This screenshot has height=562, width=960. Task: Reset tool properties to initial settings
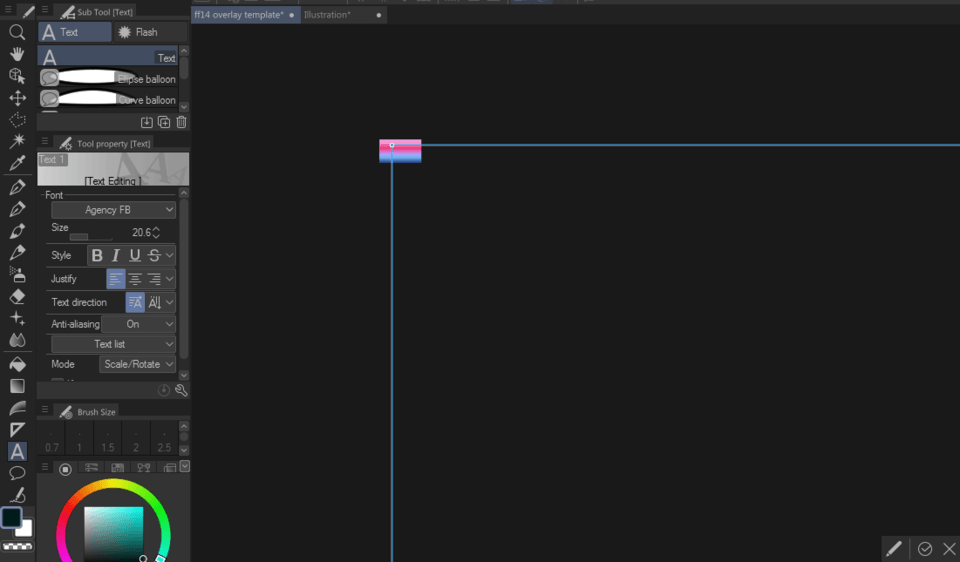(x=163, y=390)
